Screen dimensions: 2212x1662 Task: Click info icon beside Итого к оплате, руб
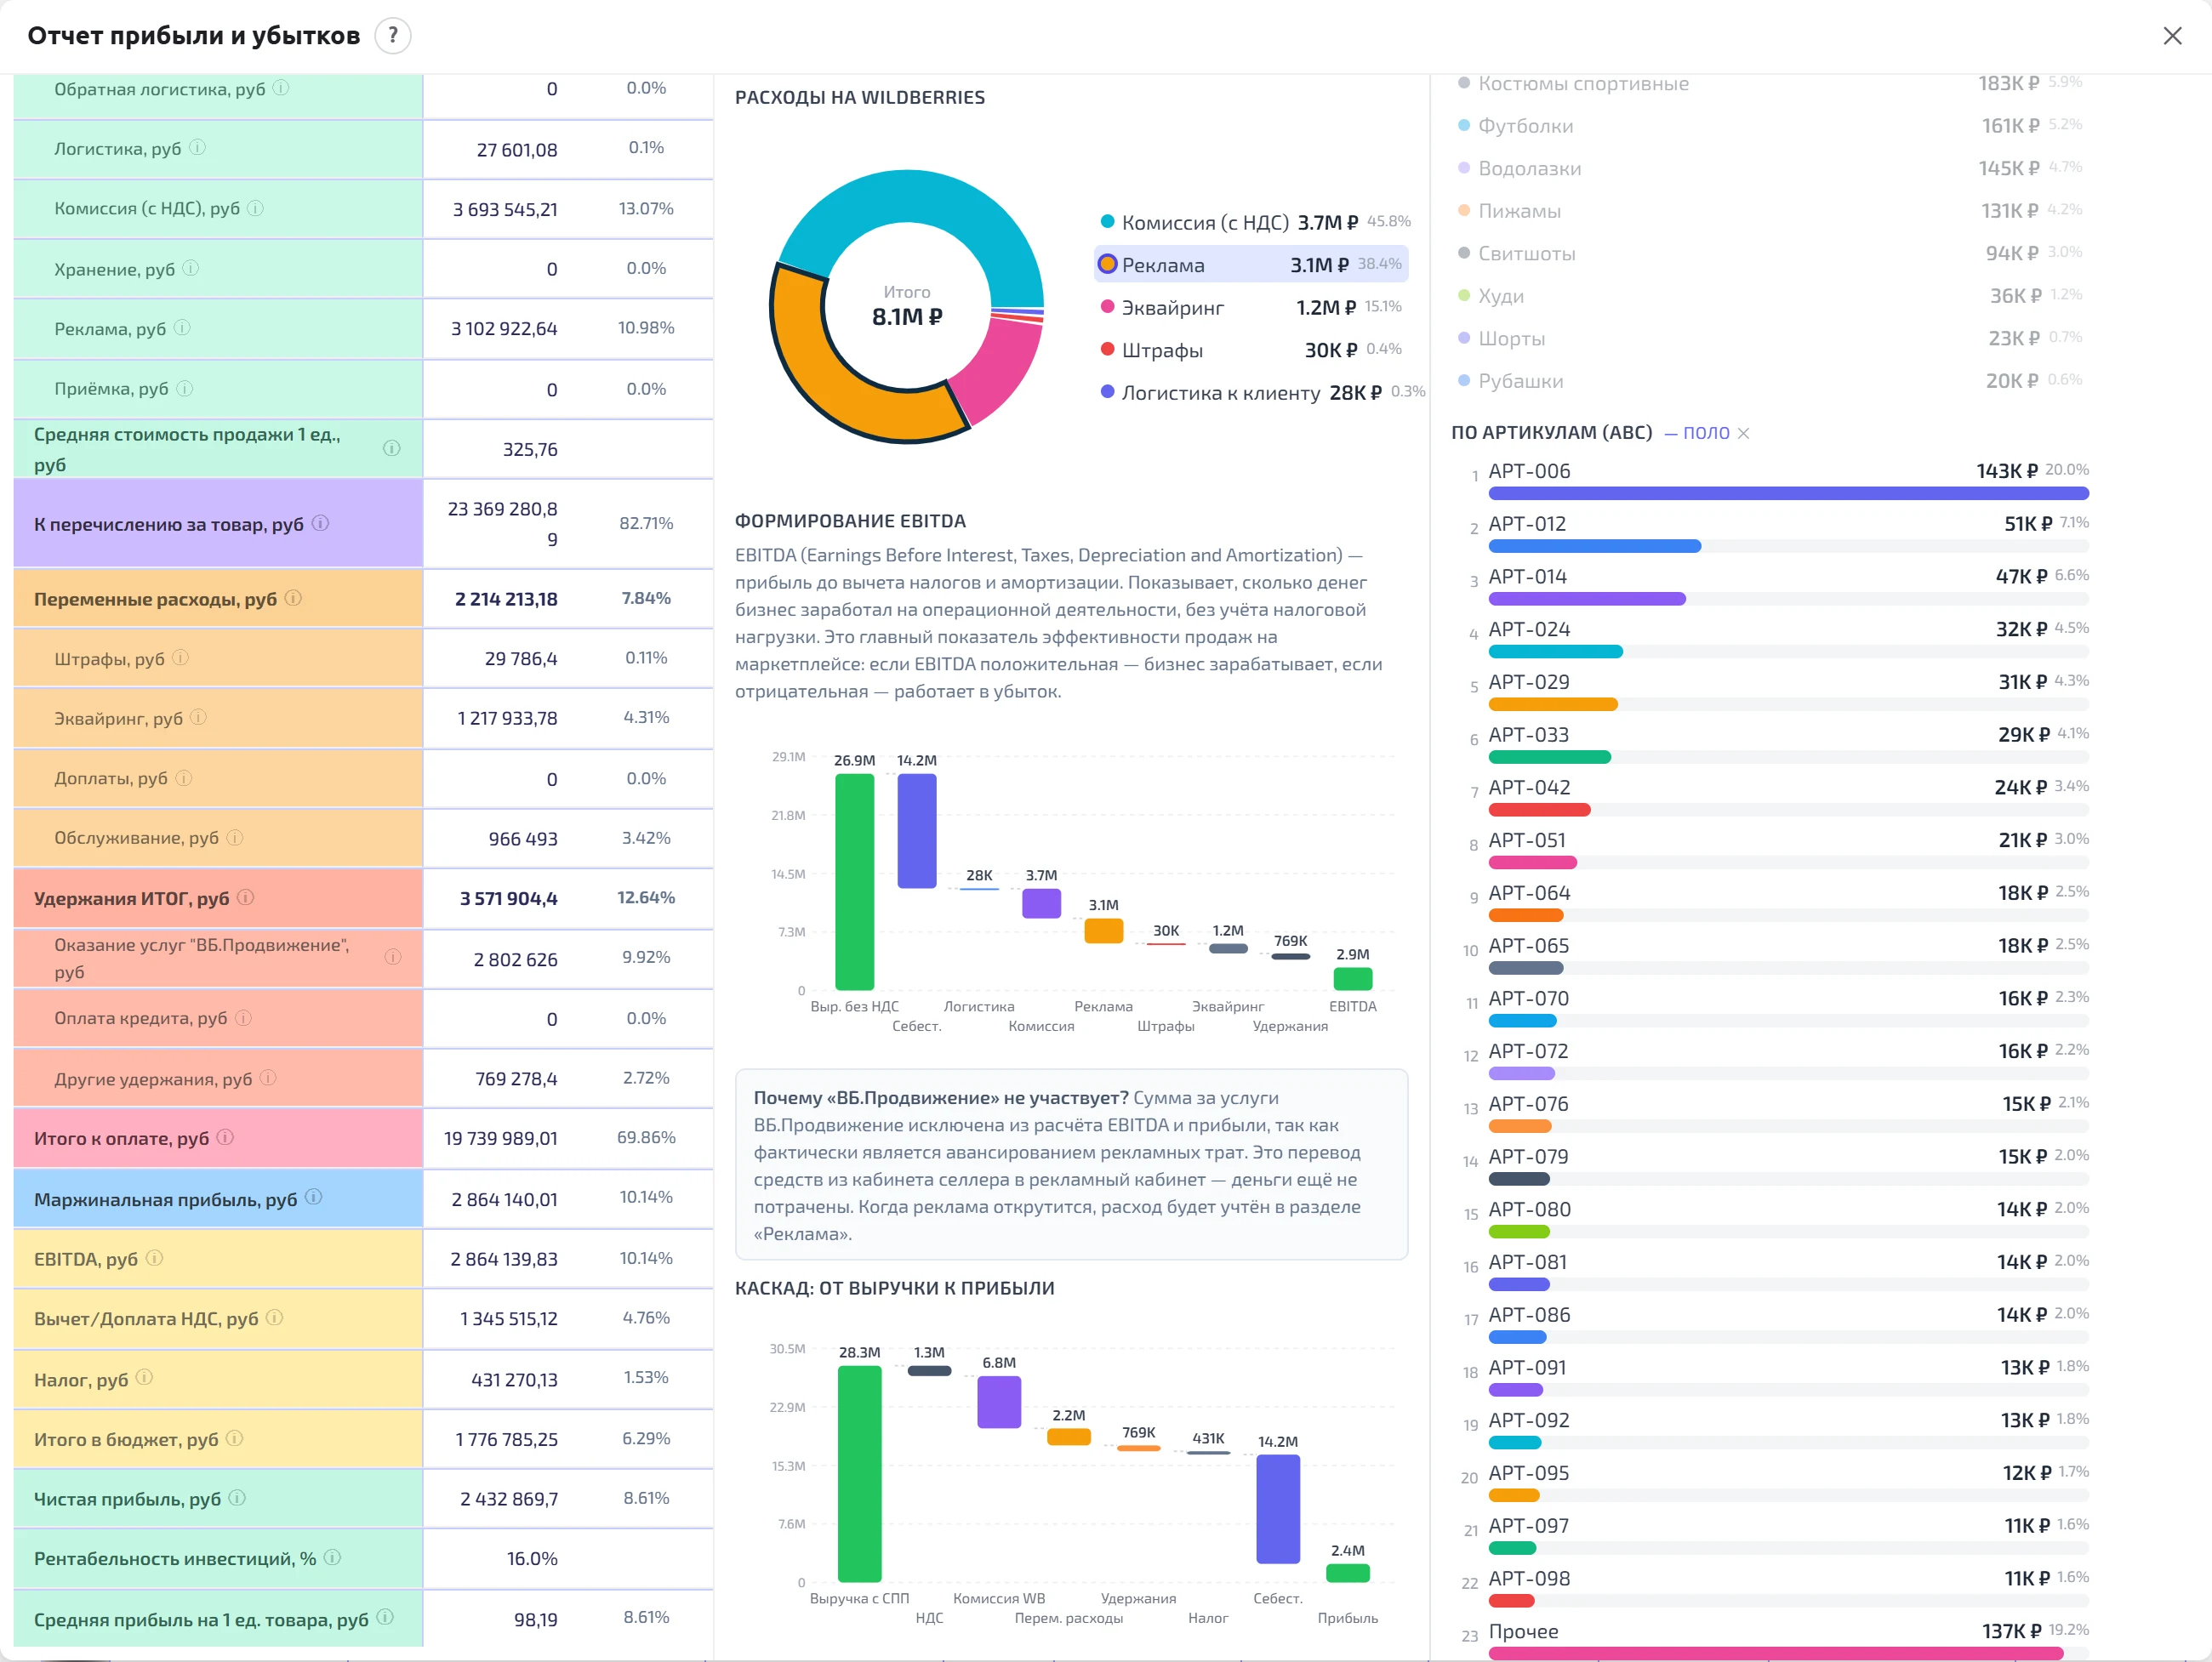click(x=225, y=1137)
